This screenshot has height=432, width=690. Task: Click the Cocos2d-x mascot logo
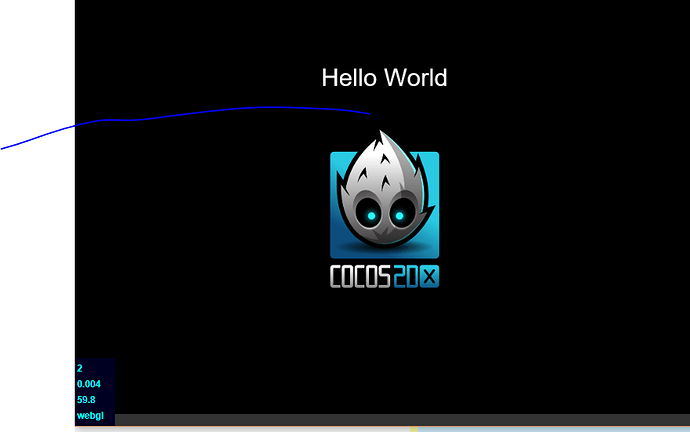click(385, 194)
